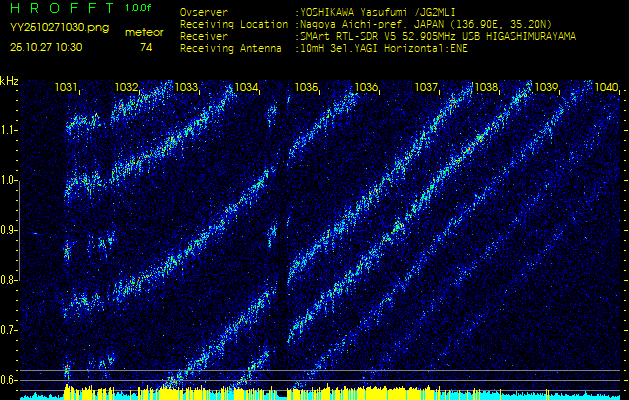Select the filename YY2510271030.png
The image size is (629, 400).
tap(59, 28)
